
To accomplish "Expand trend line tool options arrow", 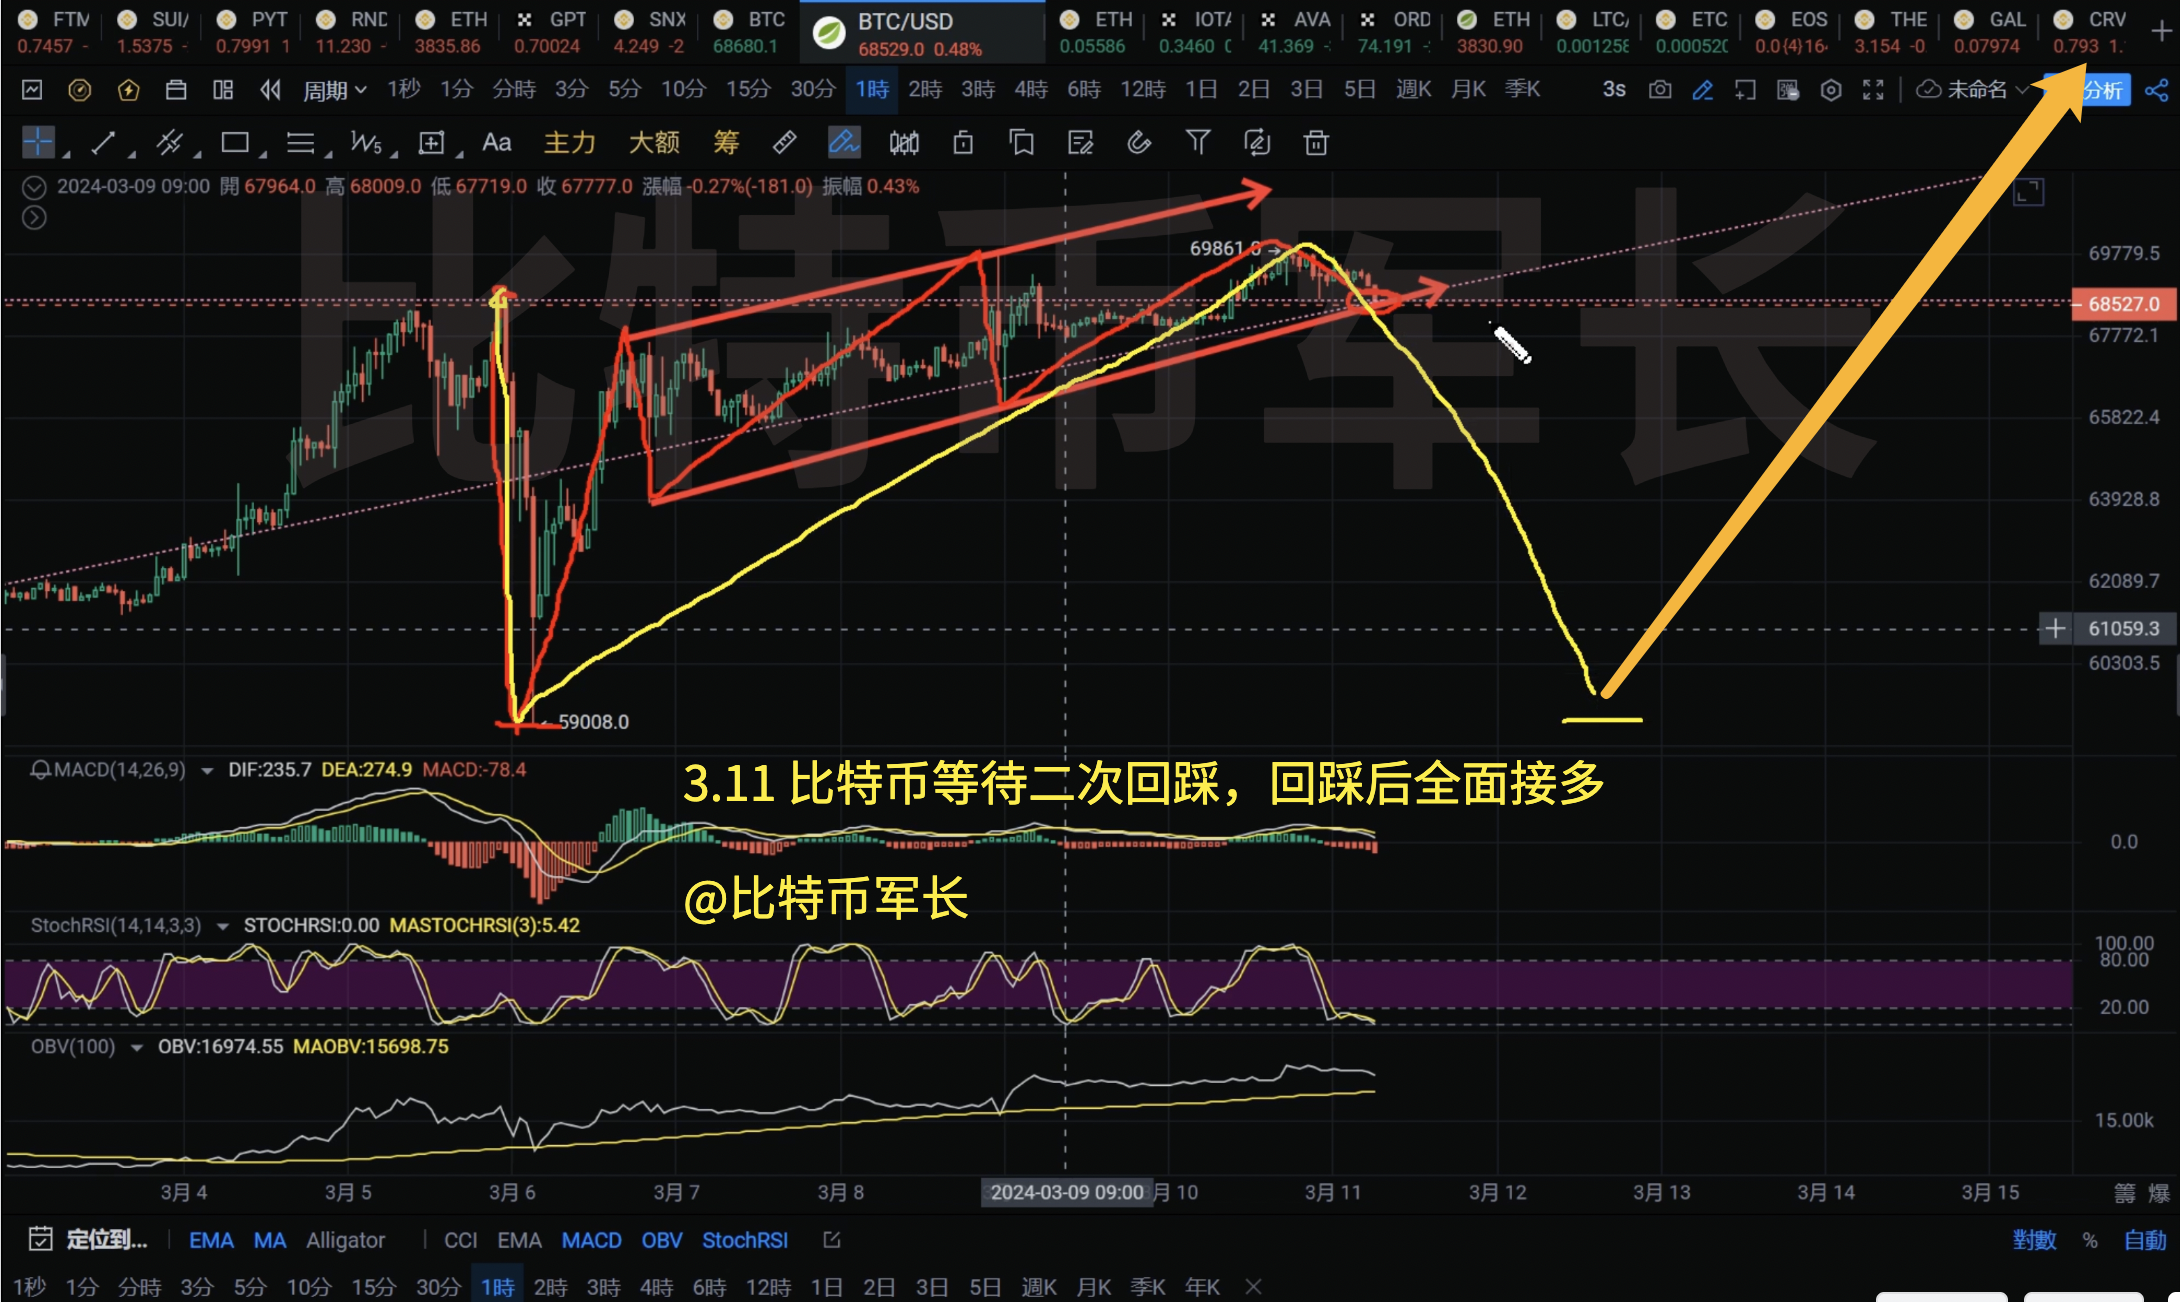I will 131,154.
